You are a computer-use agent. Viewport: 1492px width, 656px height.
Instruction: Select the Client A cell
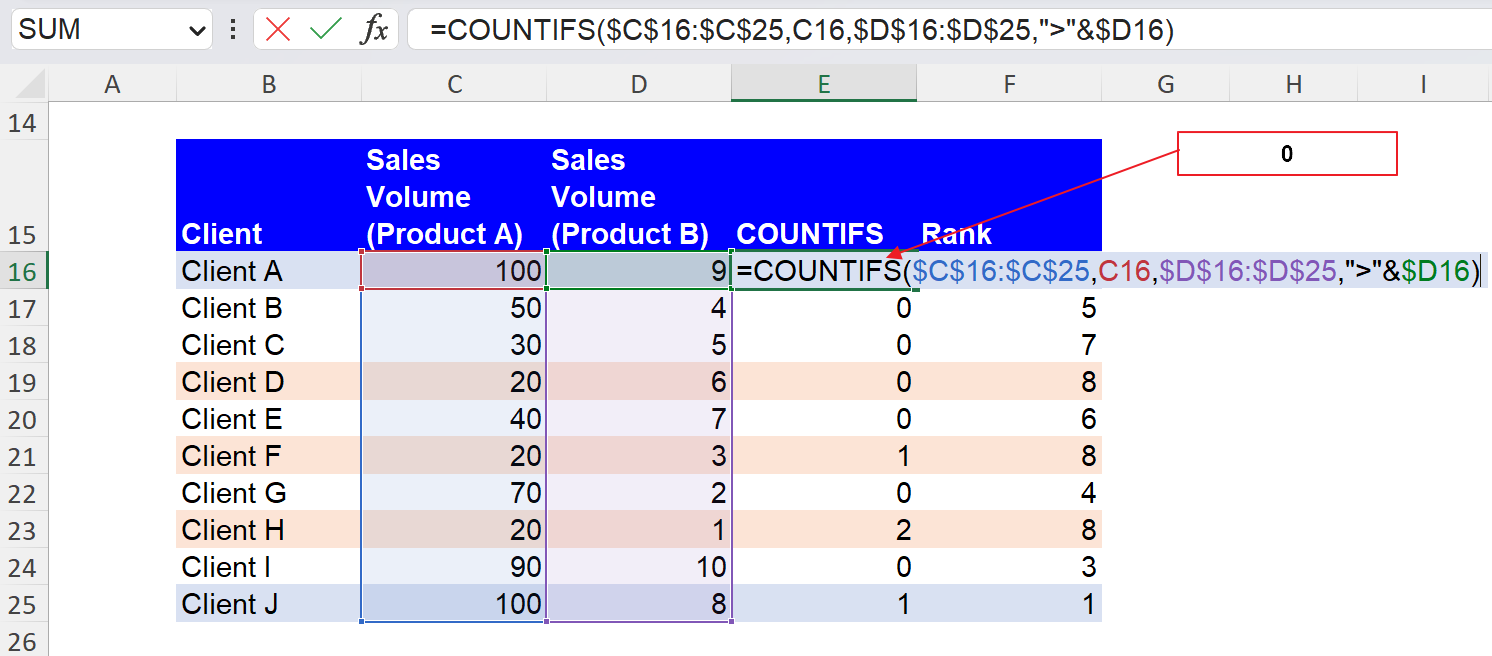coord(269,271)
